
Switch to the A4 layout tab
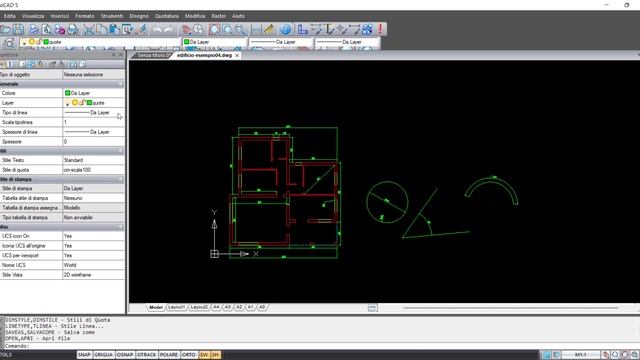[216, 307]
